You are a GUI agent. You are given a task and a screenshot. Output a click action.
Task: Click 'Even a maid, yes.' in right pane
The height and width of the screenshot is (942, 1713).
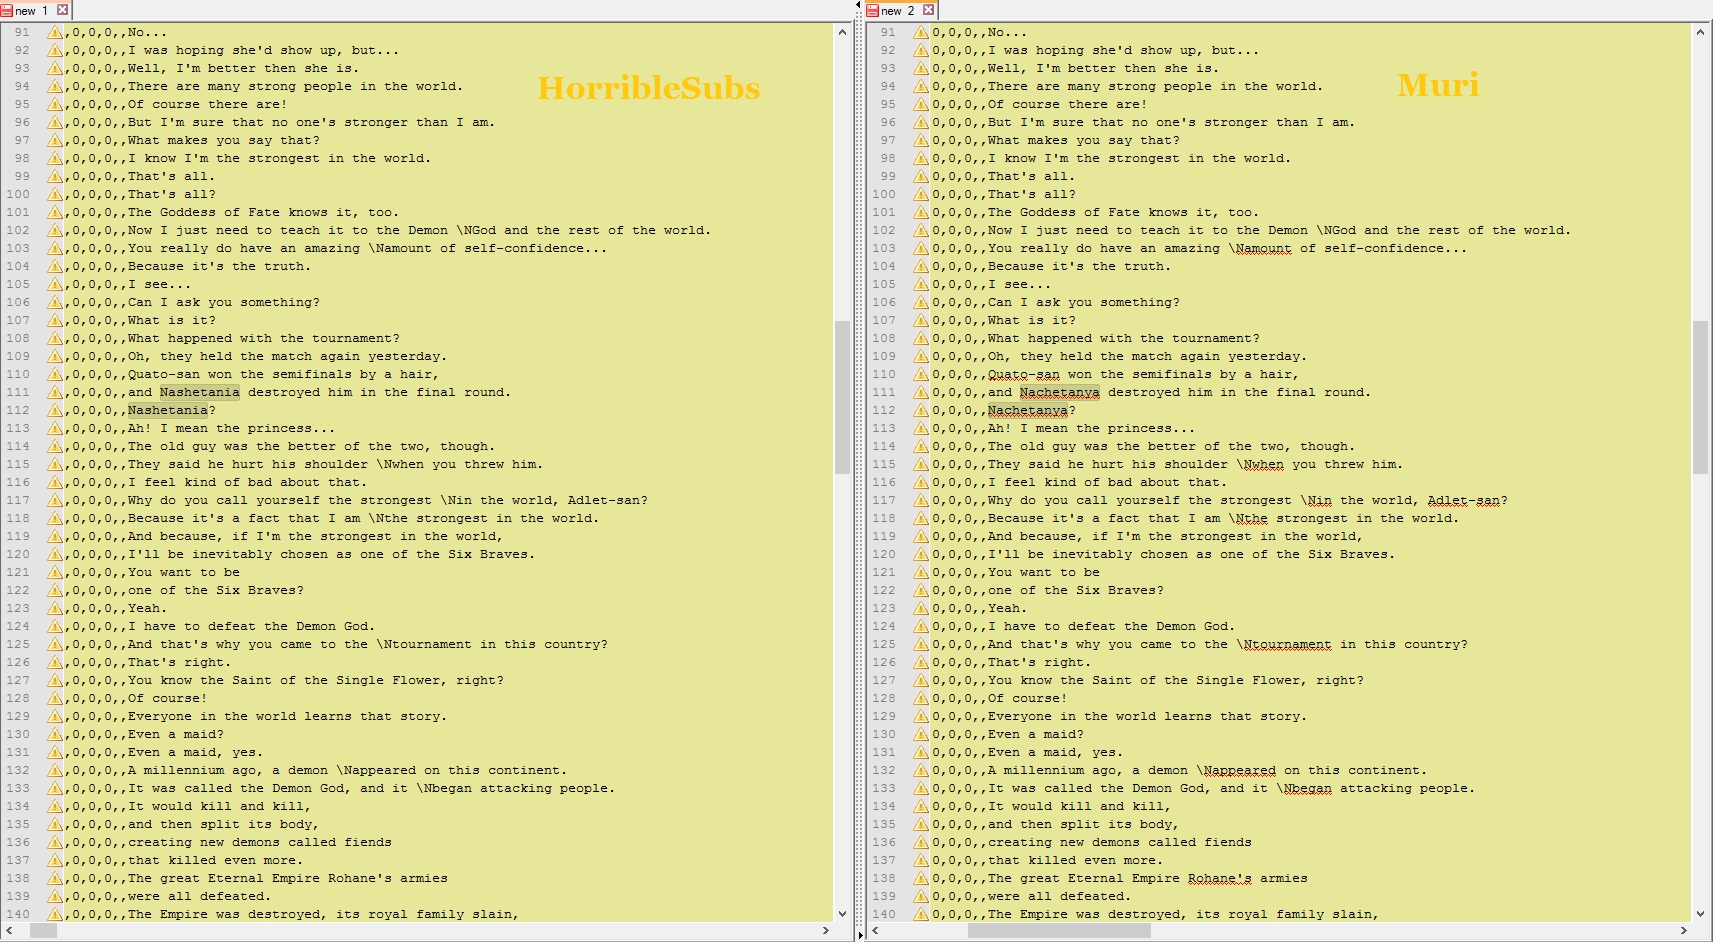[x=1055, y=753]
